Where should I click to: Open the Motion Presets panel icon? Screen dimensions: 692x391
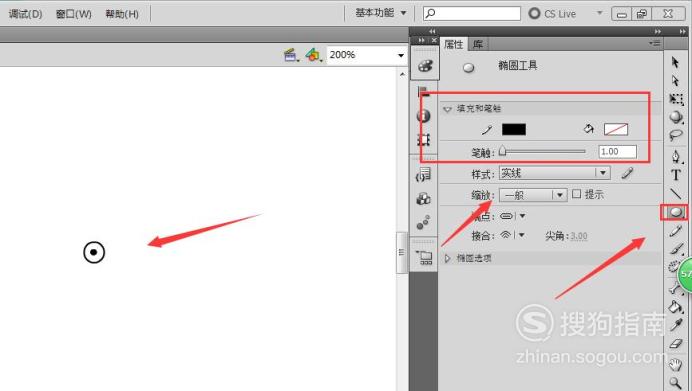423,222
